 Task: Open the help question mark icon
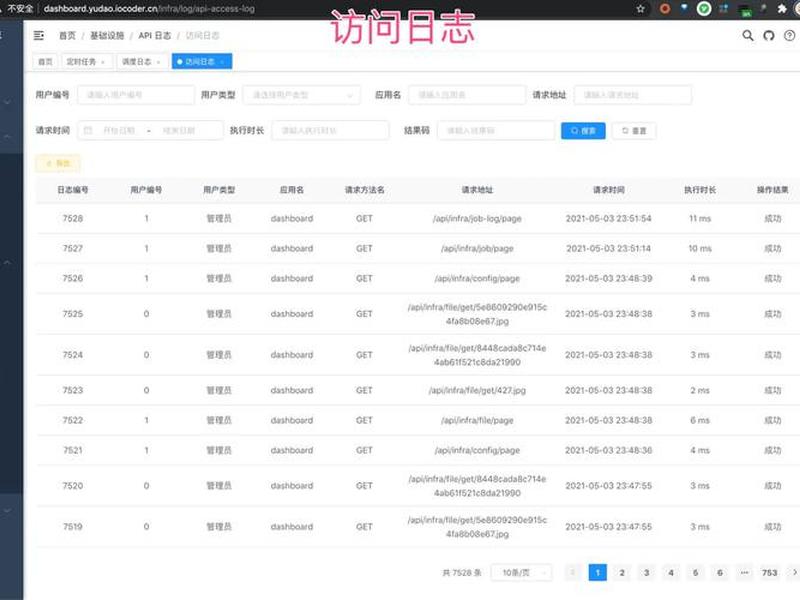click(x=789, y=35)
